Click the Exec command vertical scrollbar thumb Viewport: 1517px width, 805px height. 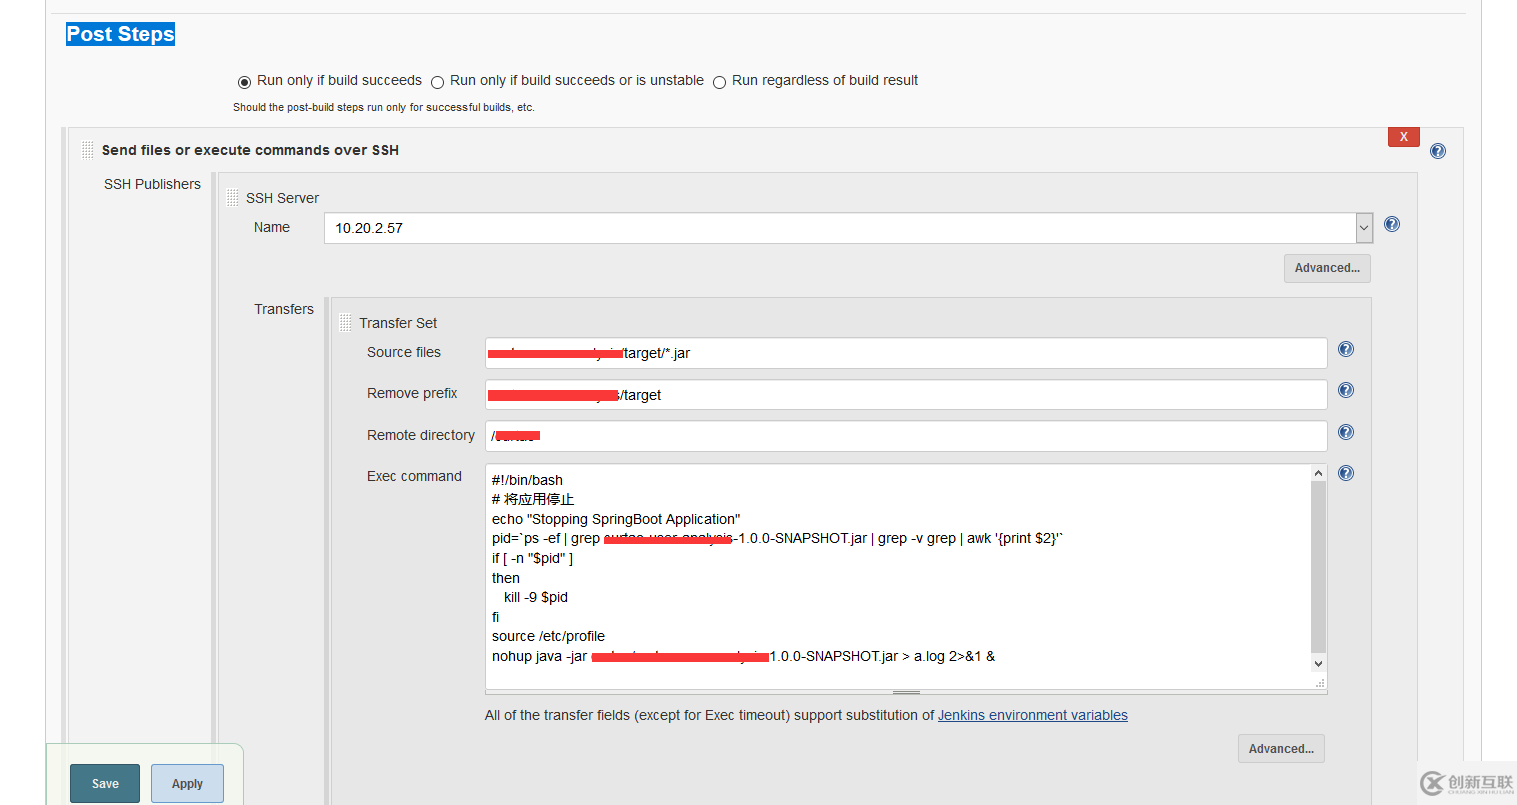(1318, 567)
